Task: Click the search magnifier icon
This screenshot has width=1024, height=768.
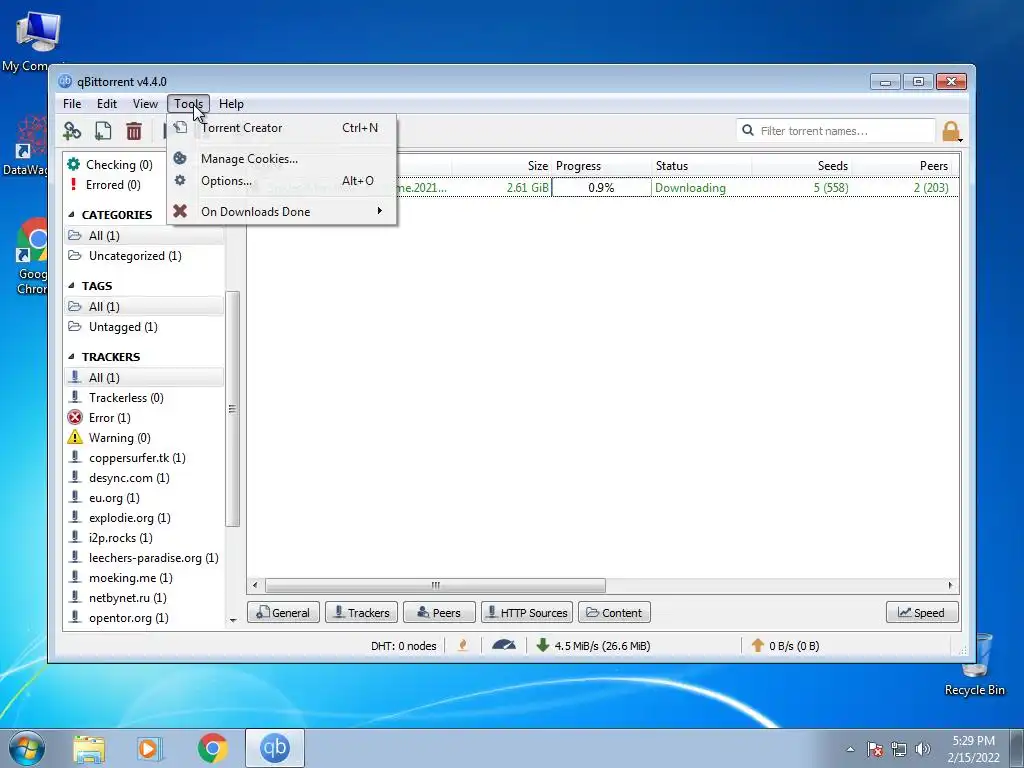Action: [x=748, y=131]
